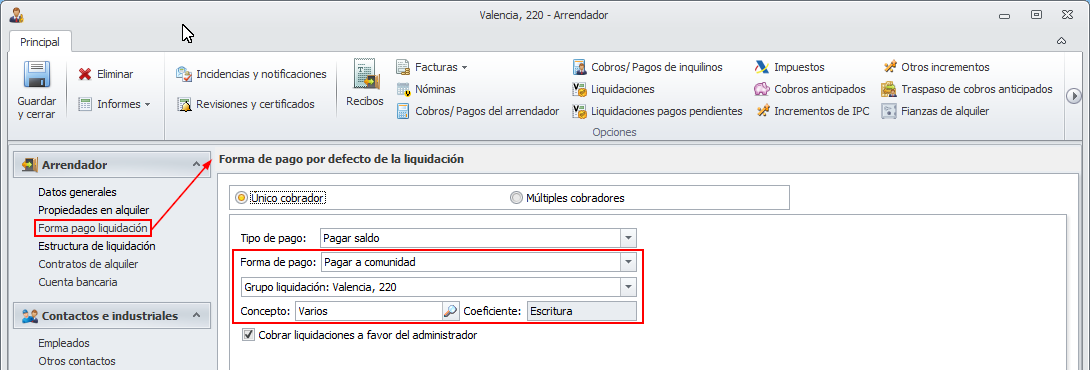The width and height of the screenshot is (1090, 370).
Task: Click the magnifier next to Concepto field
Action: pyautogui.click(x=450, y=311)
